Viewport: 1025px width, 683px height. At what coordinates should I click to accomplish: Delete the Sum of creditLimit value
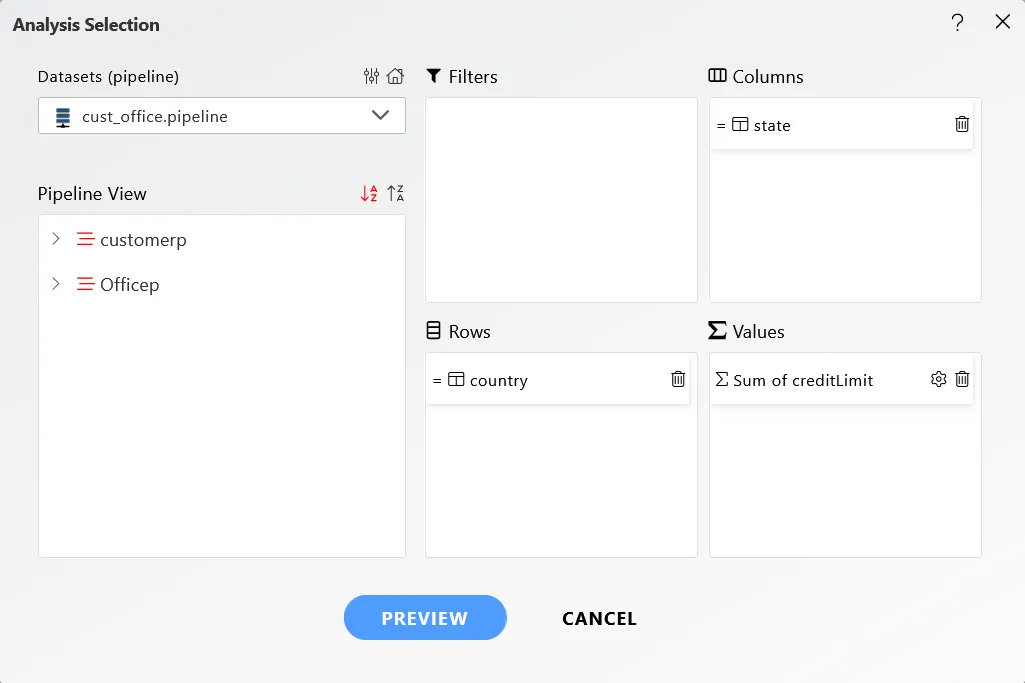pos(962,379)
